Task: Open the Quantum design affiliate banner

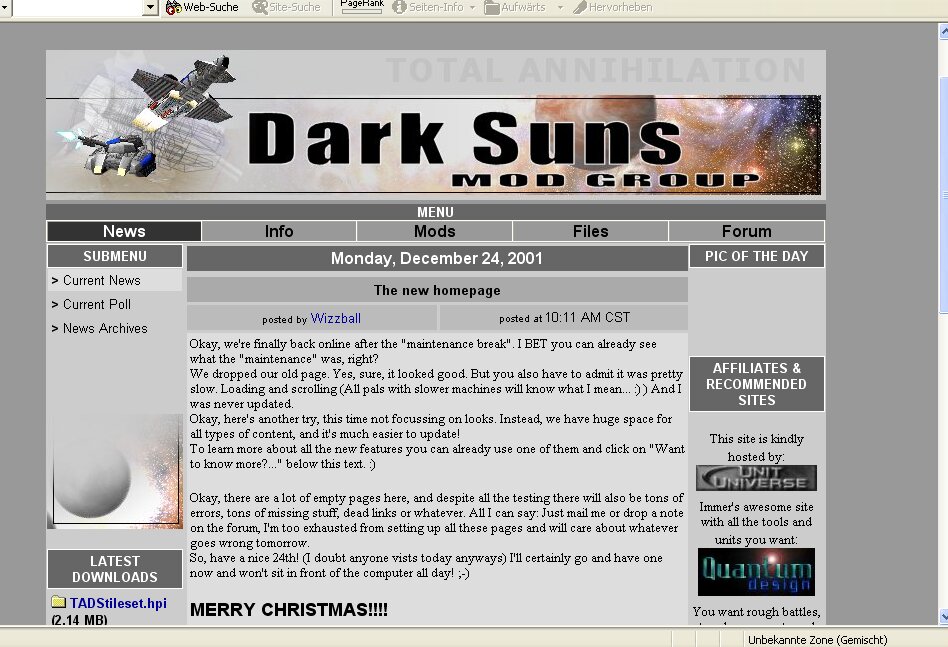Action: [756, 572]
